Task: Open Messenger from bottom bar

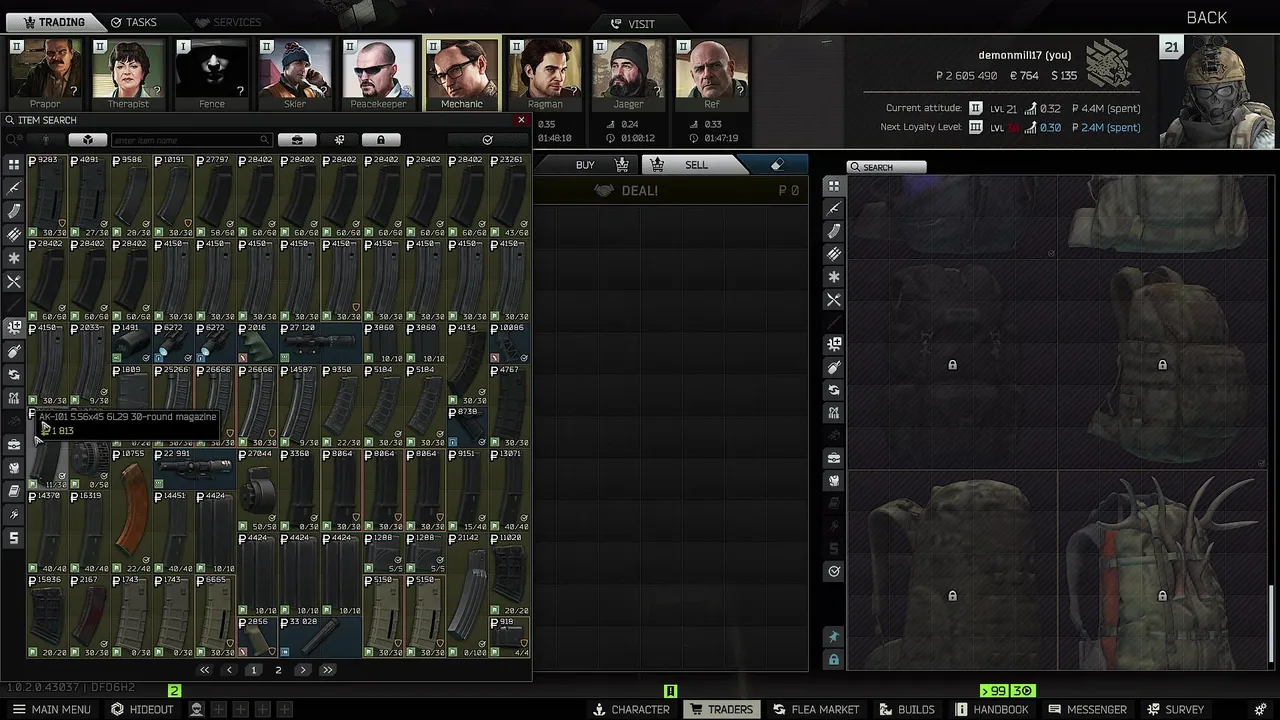Action: tap(1088, 709)
